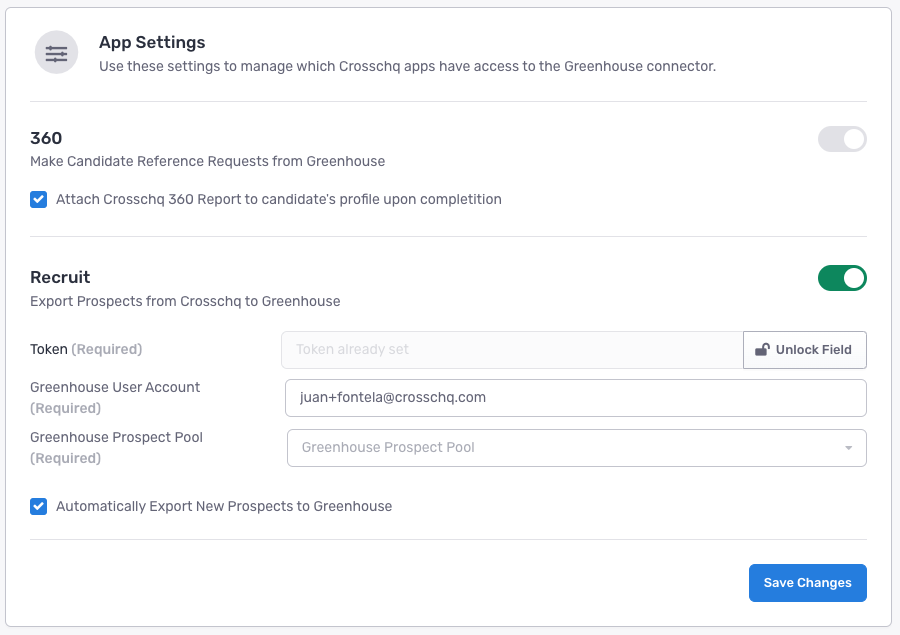Click 'Automatically Export New Prospects to Greenhouse' label

[224, 506]
